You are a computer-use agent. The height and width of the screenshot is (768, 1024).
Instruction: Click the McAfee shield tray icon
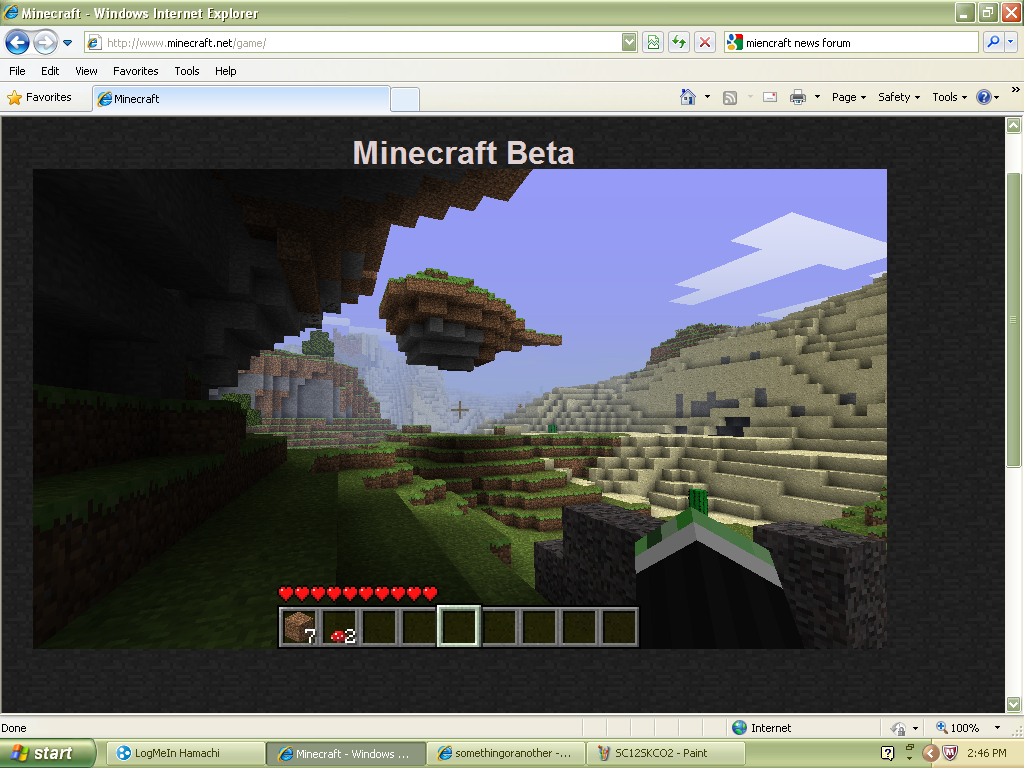pyautogui.click(x=950, y=753)
